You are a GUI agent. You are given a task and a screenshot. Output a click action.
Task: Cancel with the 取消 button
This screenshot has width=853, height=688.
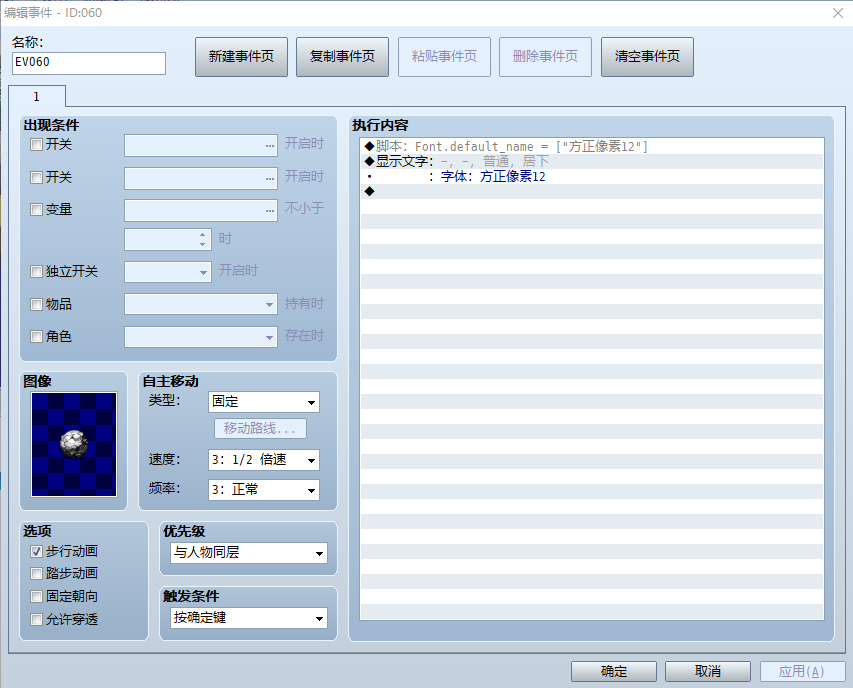click(x=708, y=671)
